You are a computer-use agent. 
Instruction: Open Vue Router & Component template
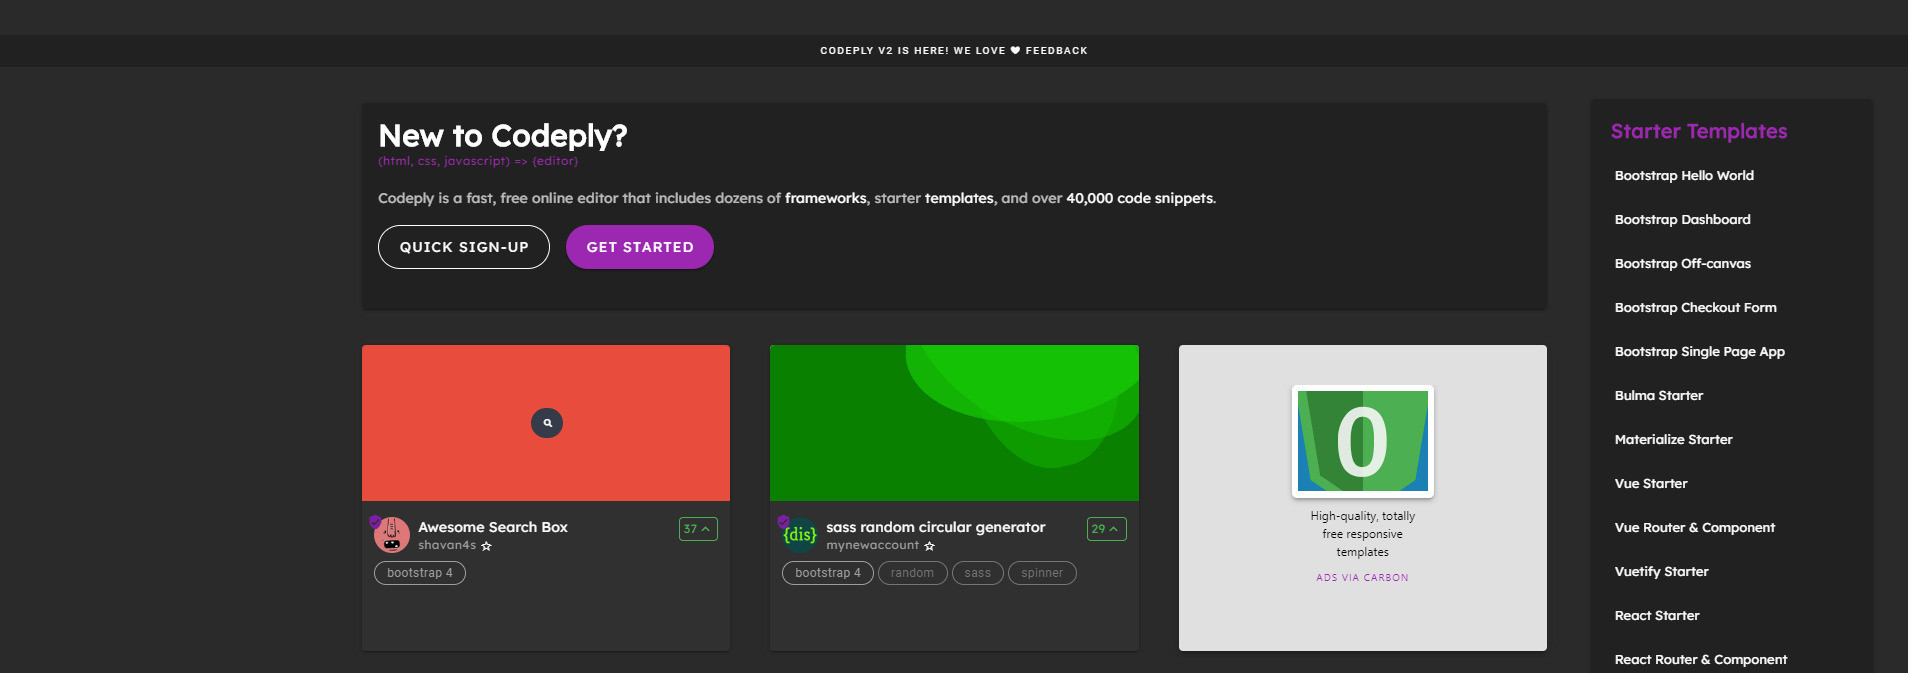1694,527
